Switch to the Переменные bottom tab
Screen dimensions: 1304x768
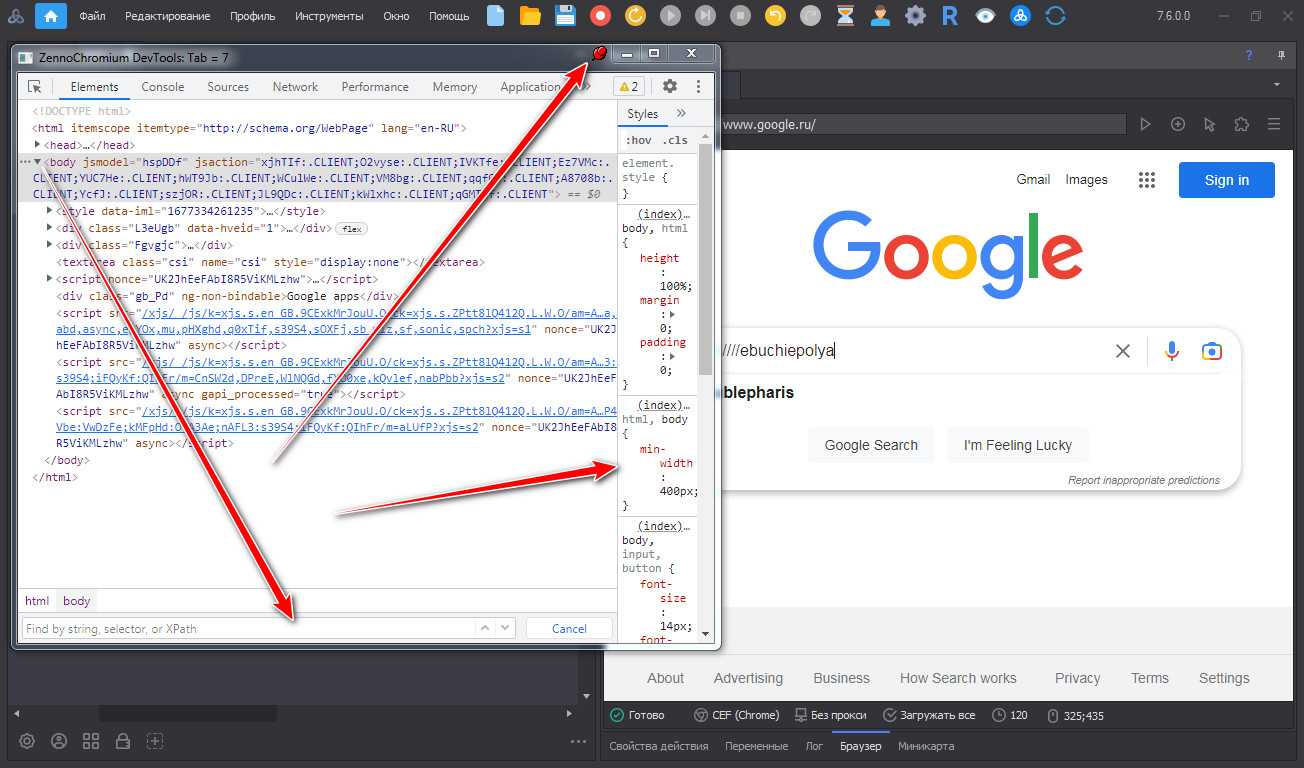757,746
